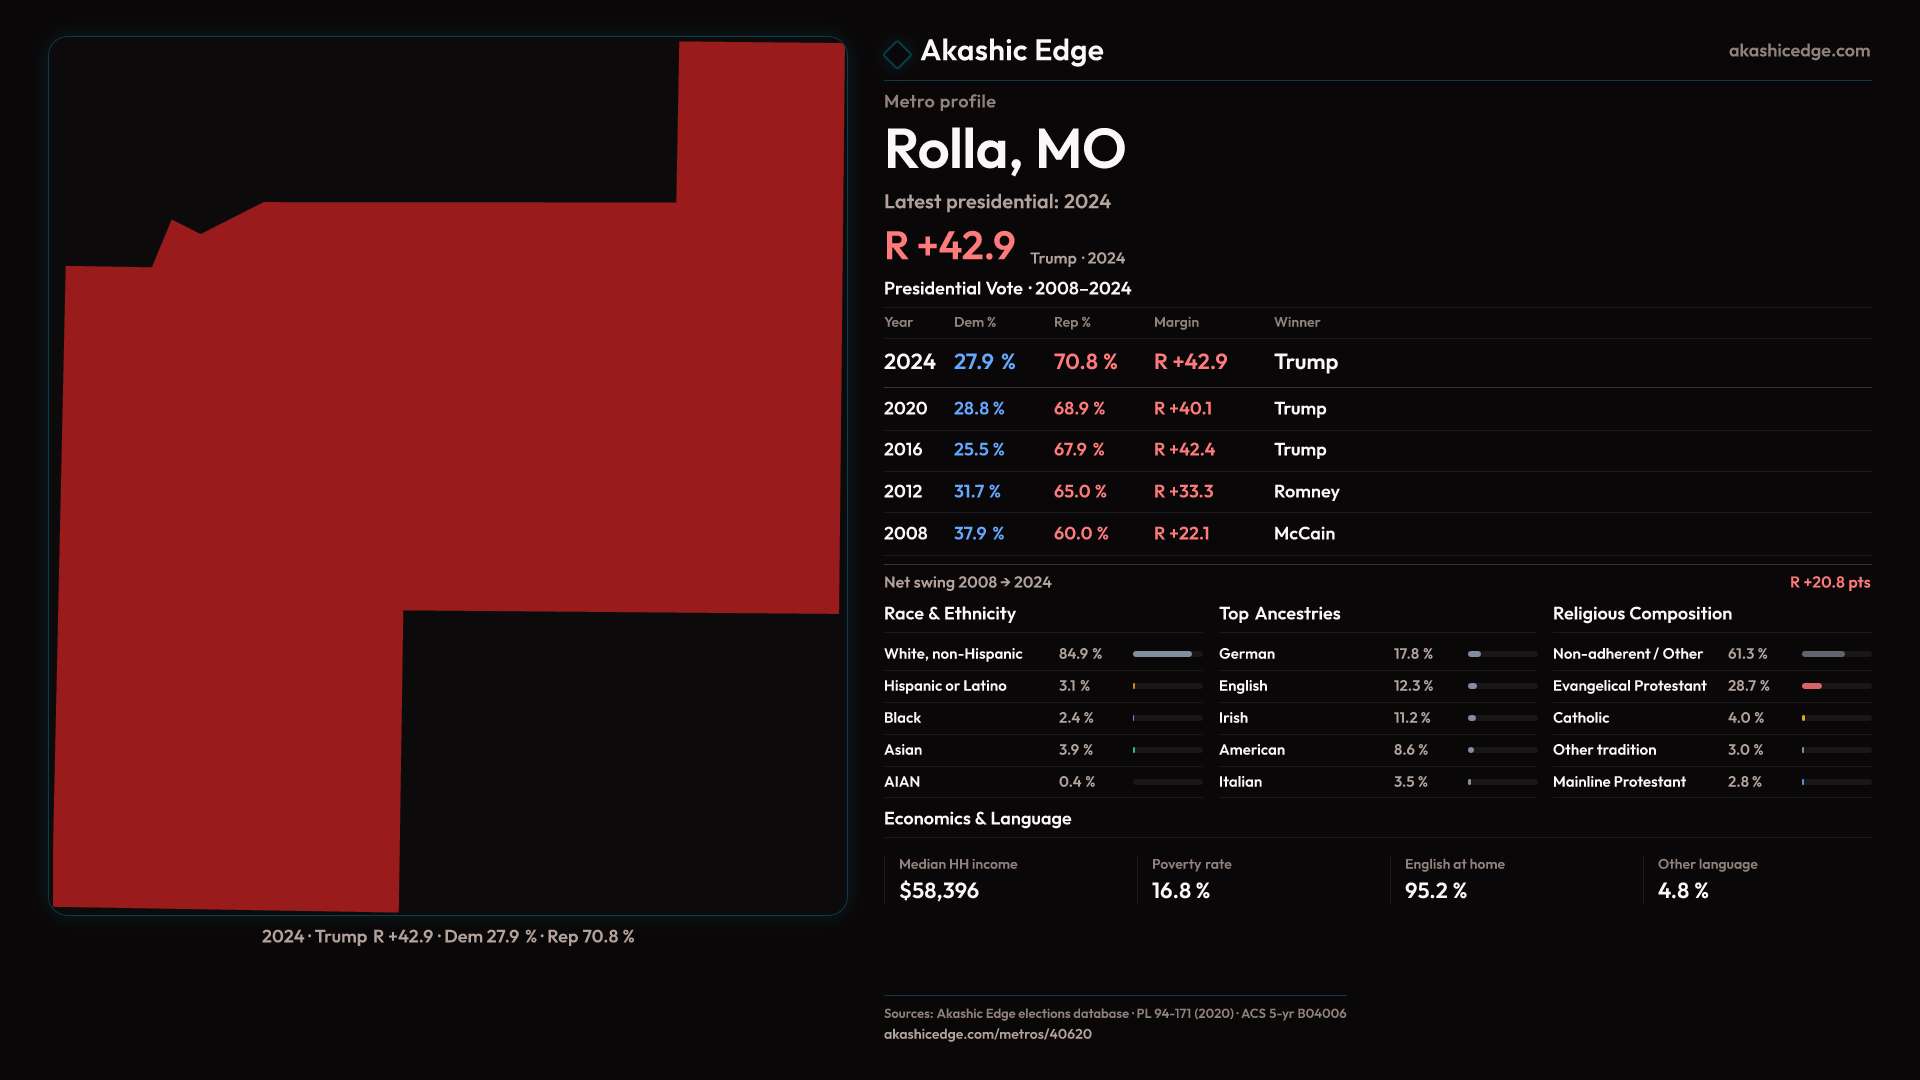
Task: Click the Religious Composition section heading
Action: pyautogui.click(x=1641, y=614)
